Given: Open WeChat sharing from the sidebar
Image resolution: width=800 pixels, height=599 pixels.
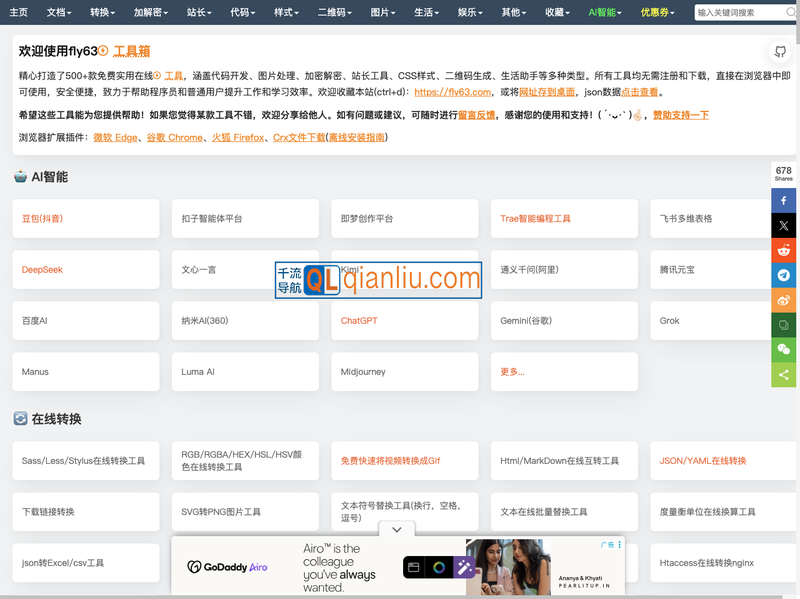Looking at the screenshot, I should [x=784, y=350].
